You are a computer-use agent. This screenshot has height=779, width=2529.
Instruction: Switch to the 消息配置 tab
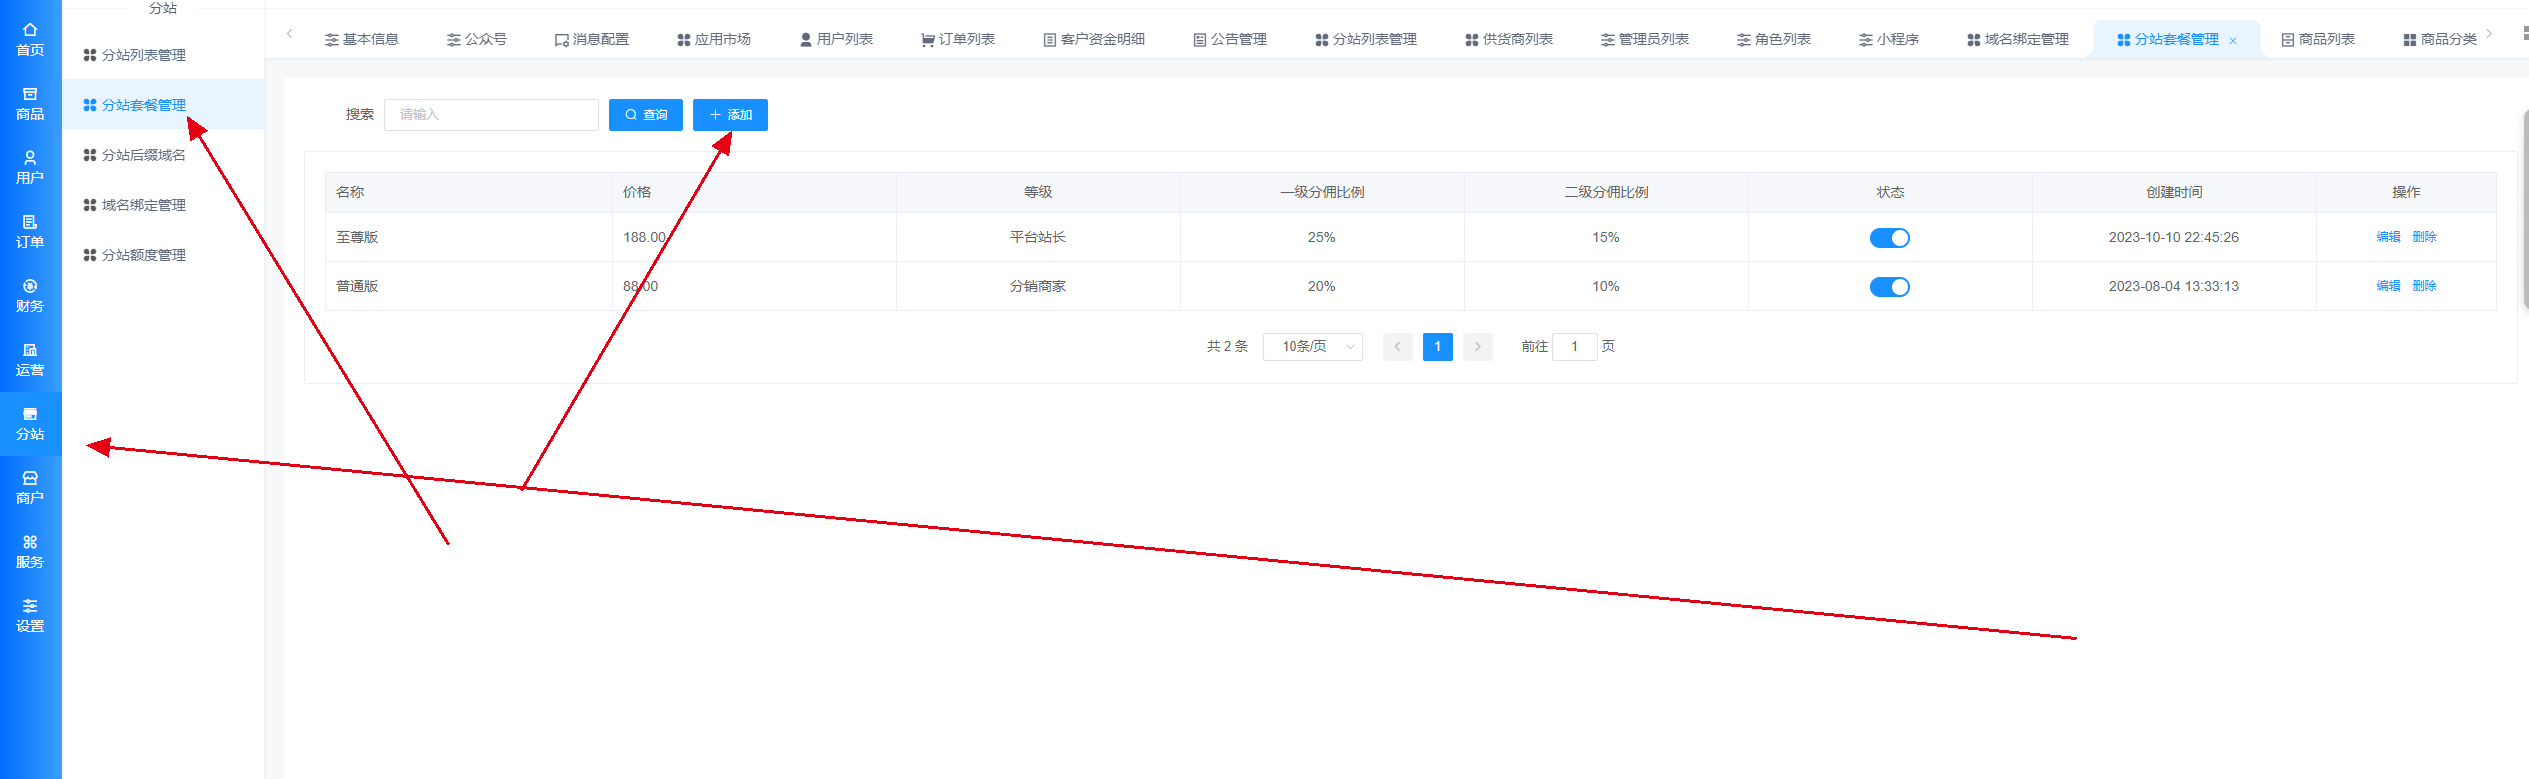pyautogui.click(x=591, y=39)
